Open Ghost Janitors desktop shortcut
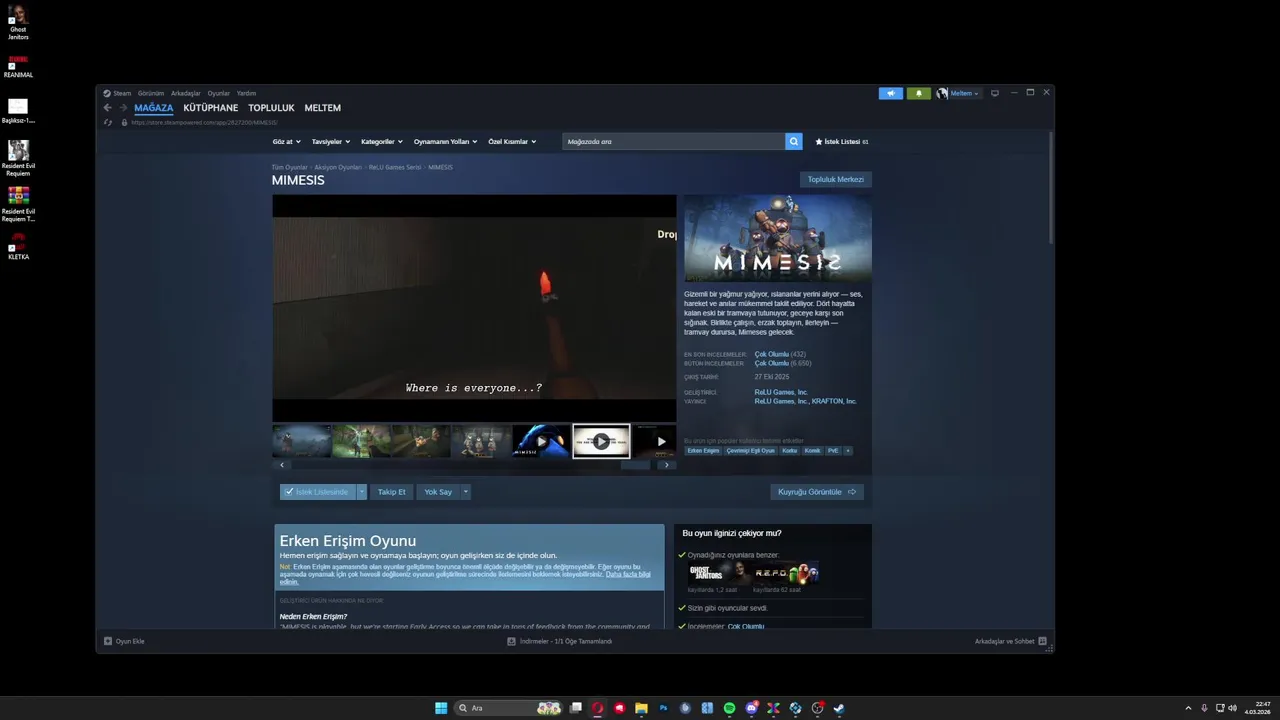The width and height of the screenshot is (1280, 720). click(x=18, y=22)
